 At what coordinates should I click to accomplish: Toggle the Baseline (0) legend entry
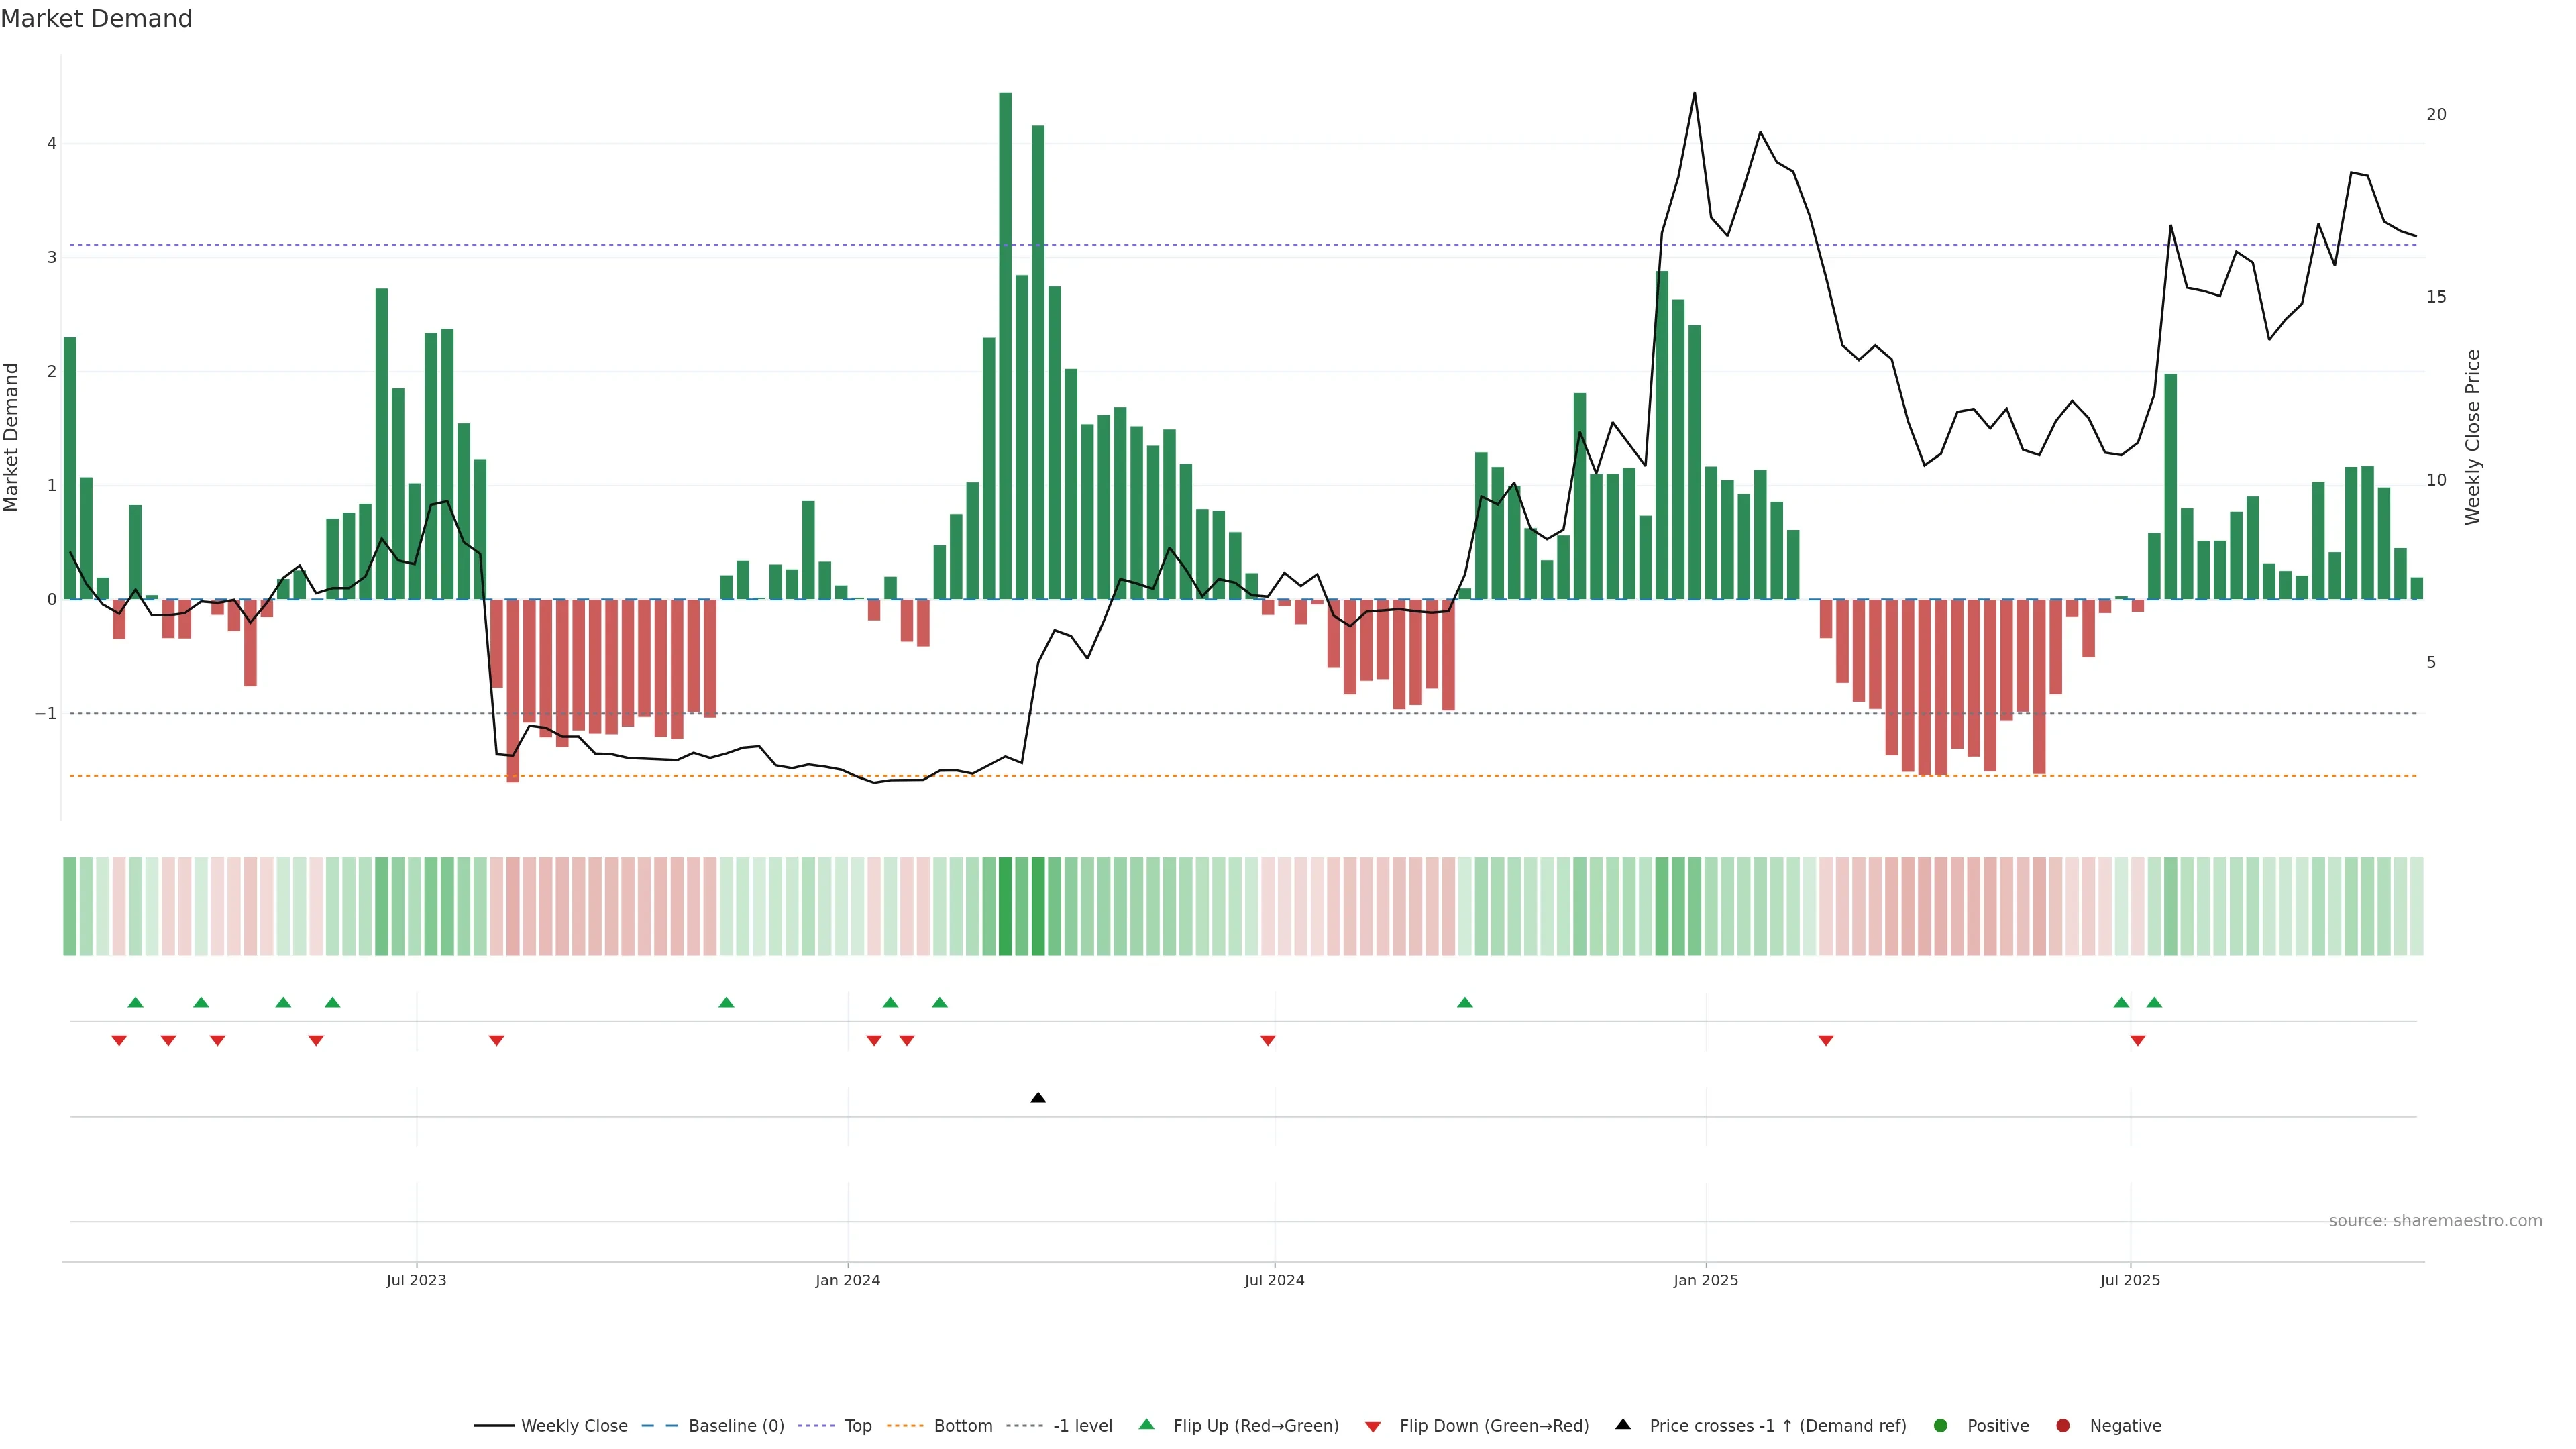pos(736,1426)
